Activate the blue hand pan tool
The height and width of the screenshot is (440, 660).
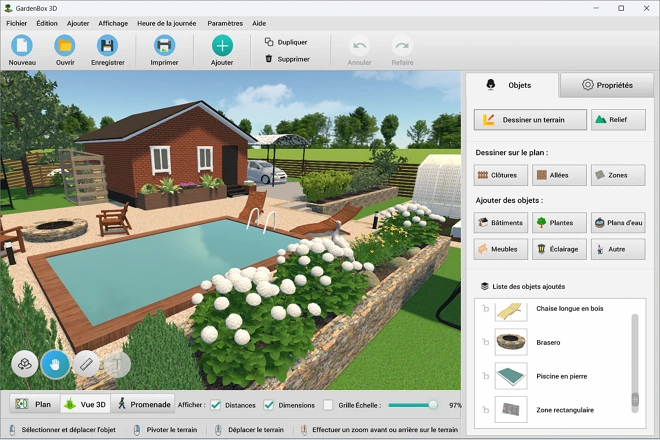pyautogui.click(x=55, y=364)
